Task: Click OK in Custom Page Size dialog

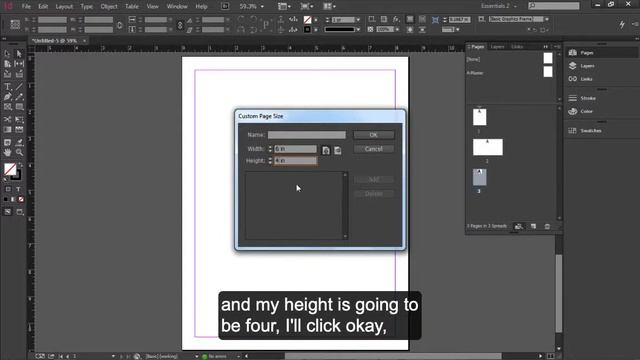Action: tap(373, 135)
